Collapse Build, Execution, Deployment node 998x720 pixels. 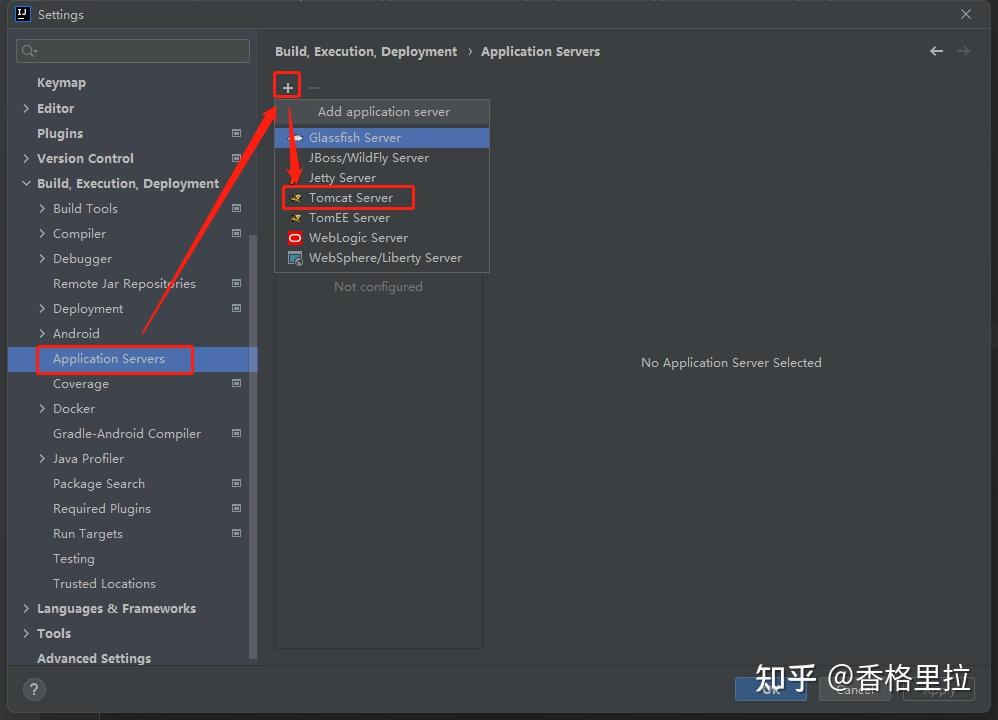coord(26,183)
